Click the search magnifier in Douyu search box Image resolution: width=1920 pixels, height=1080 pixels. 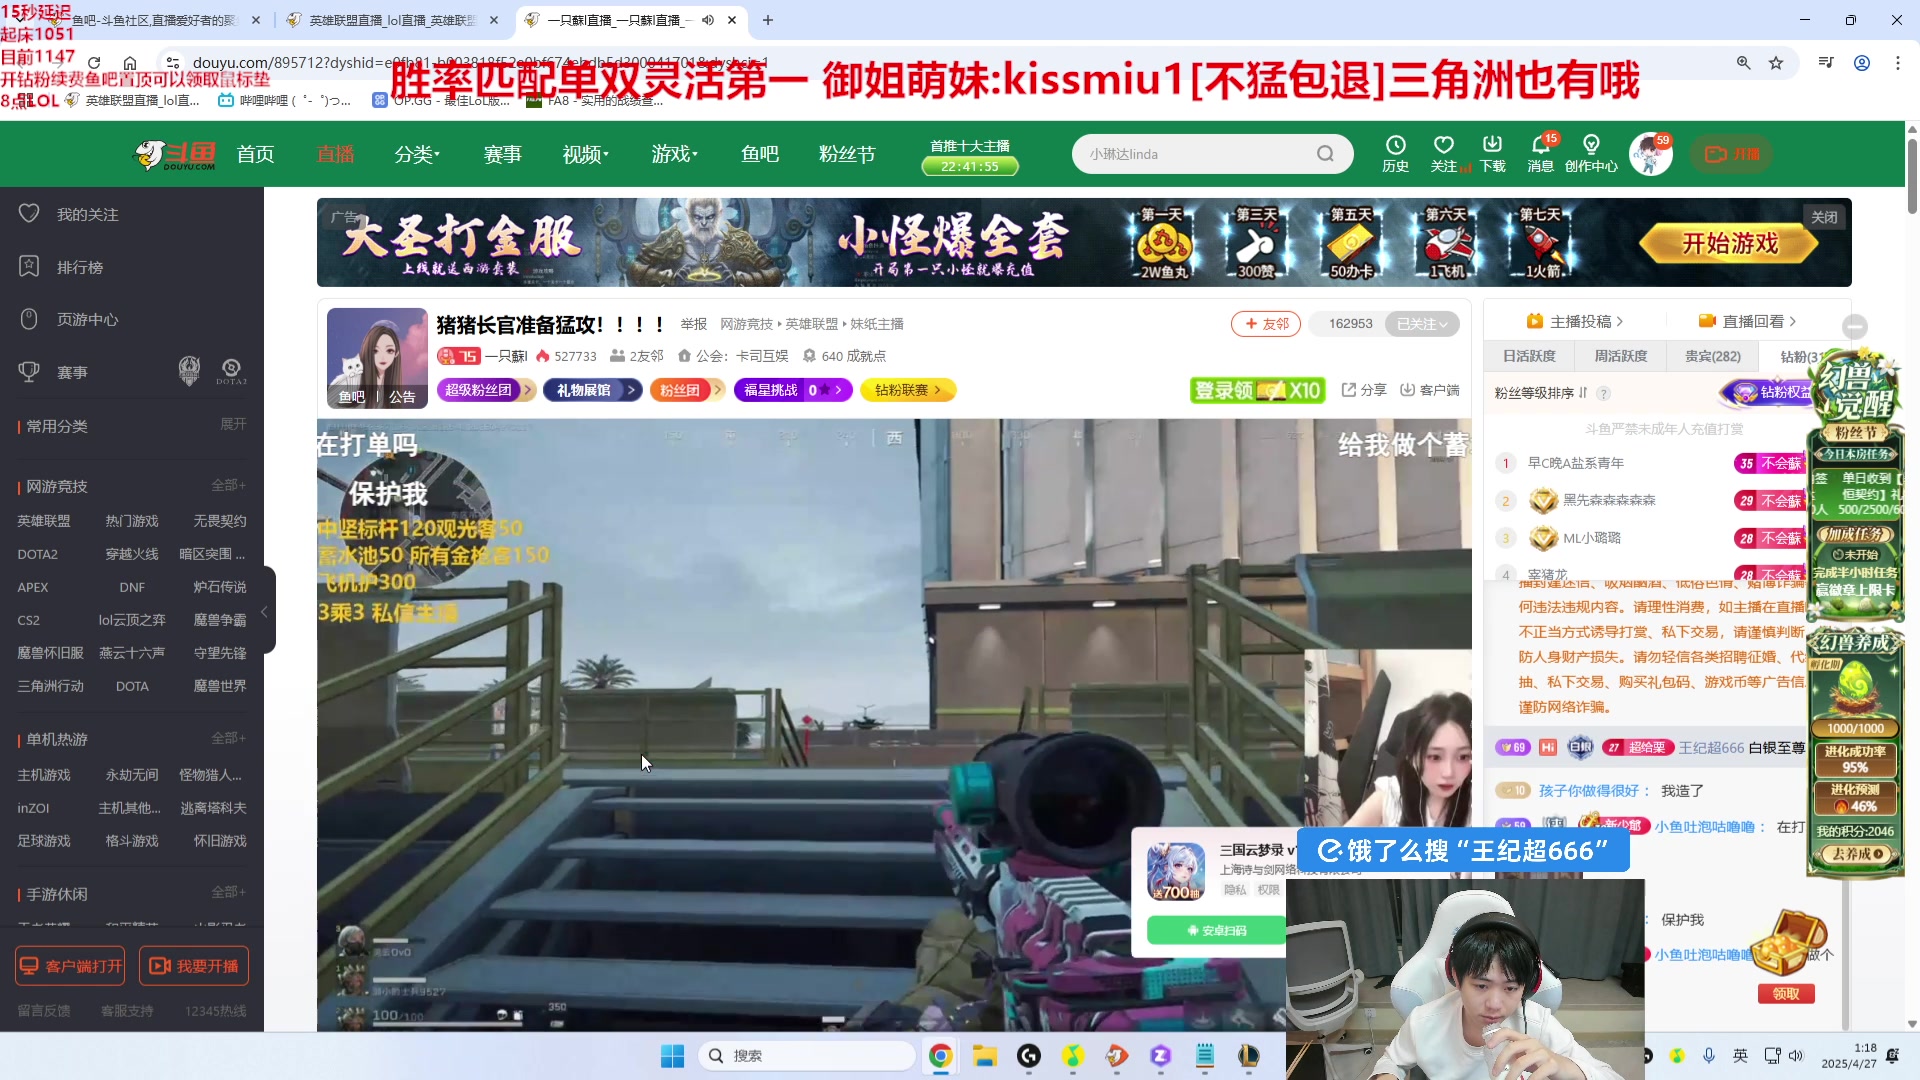pyautogui.click(x=1325, y=154)
